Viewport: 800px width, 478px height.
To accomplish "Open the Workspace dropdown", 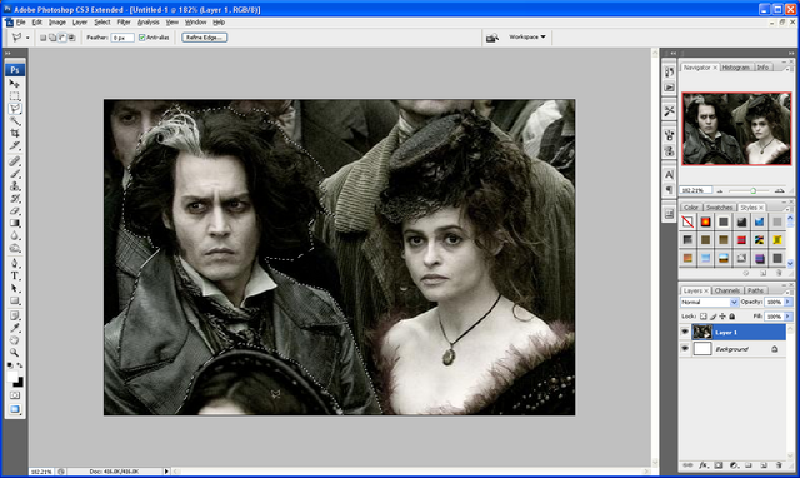I will [x=528, y=37].
